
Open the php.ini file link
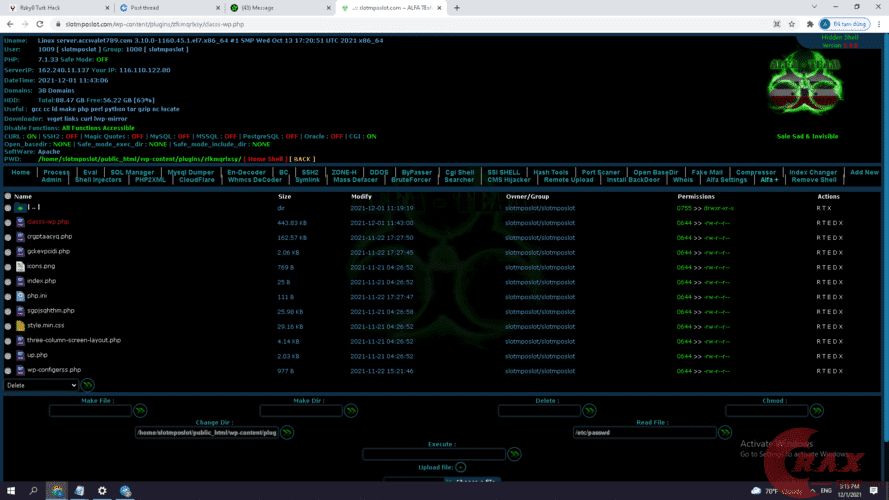tap(38, 297)
